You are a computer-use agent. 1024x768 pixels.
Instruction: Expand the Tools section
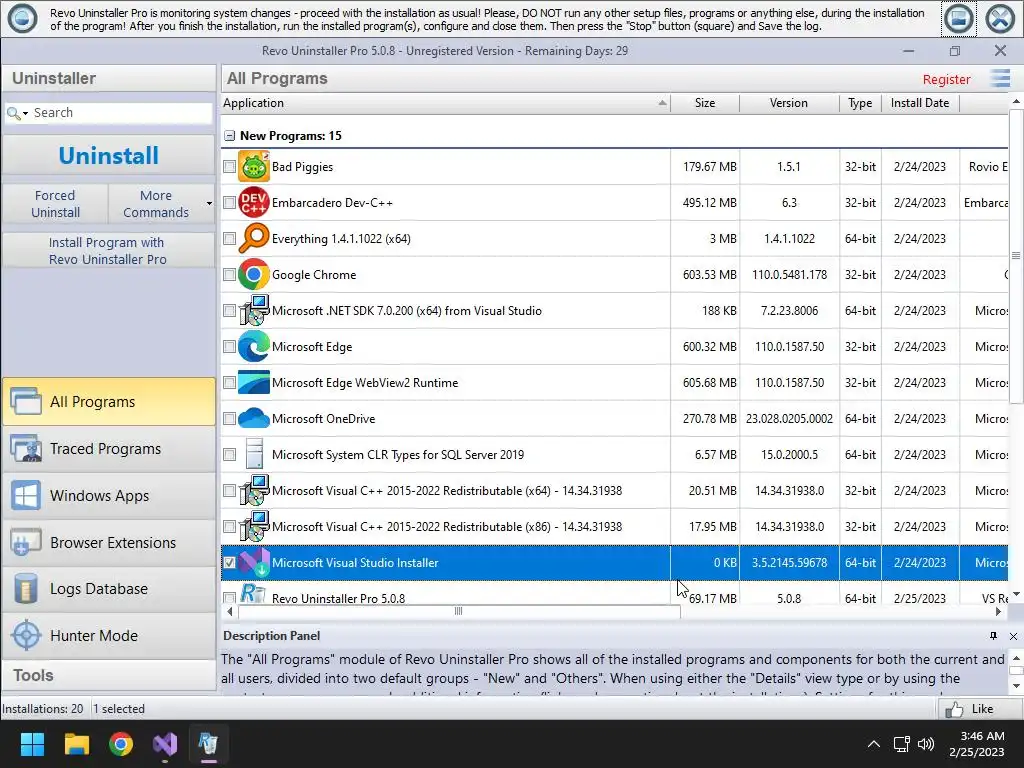[109, 675]
